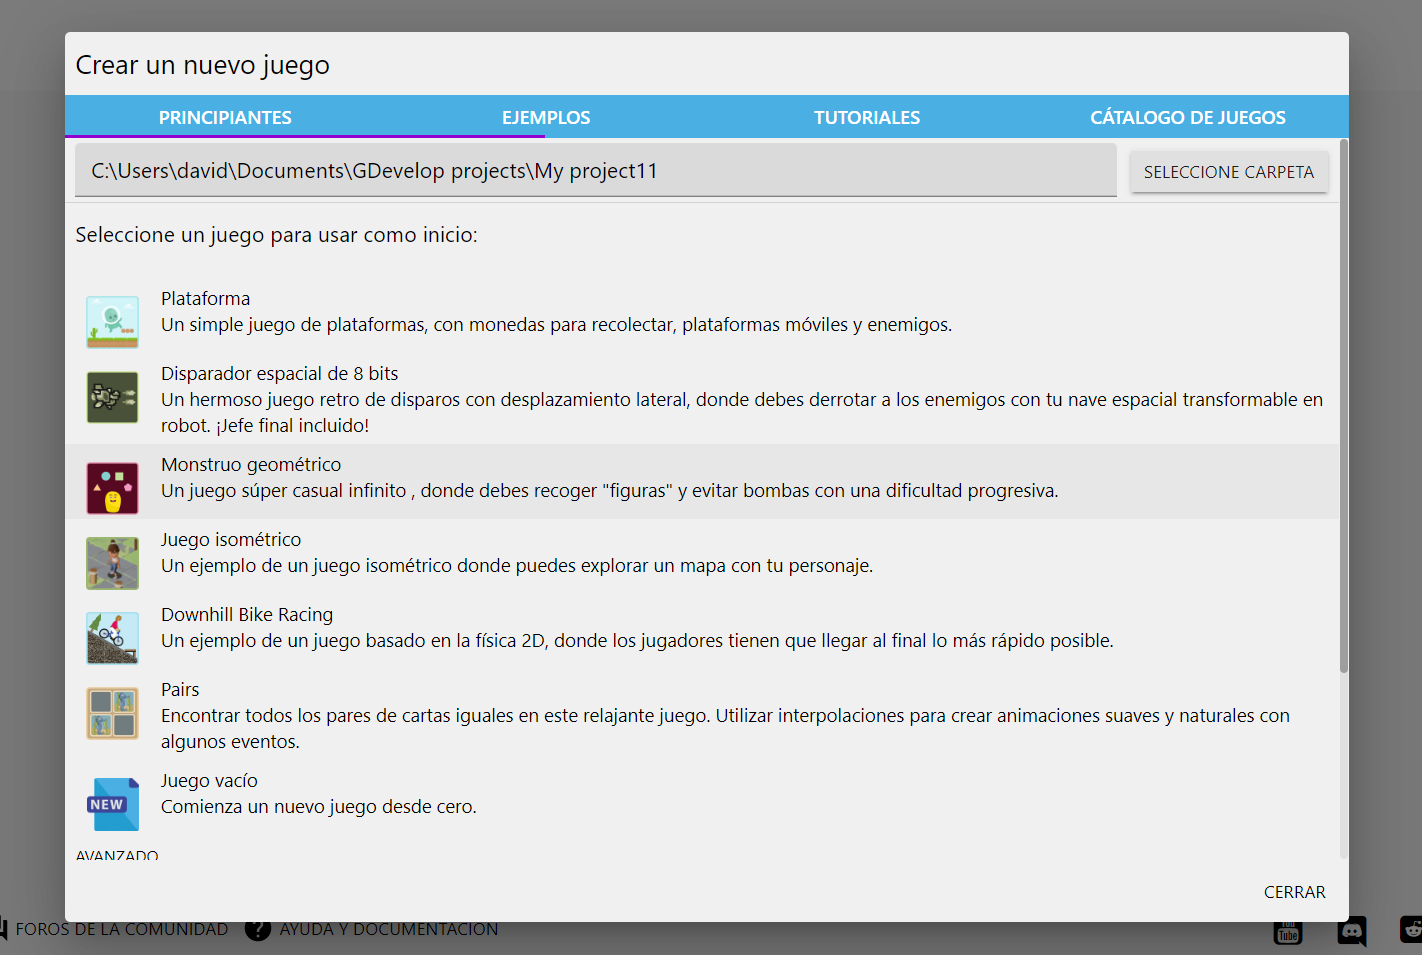Screen dimensions: 1422x955
Task: Switch to the Principiantes tab
Action: [225, 117]
